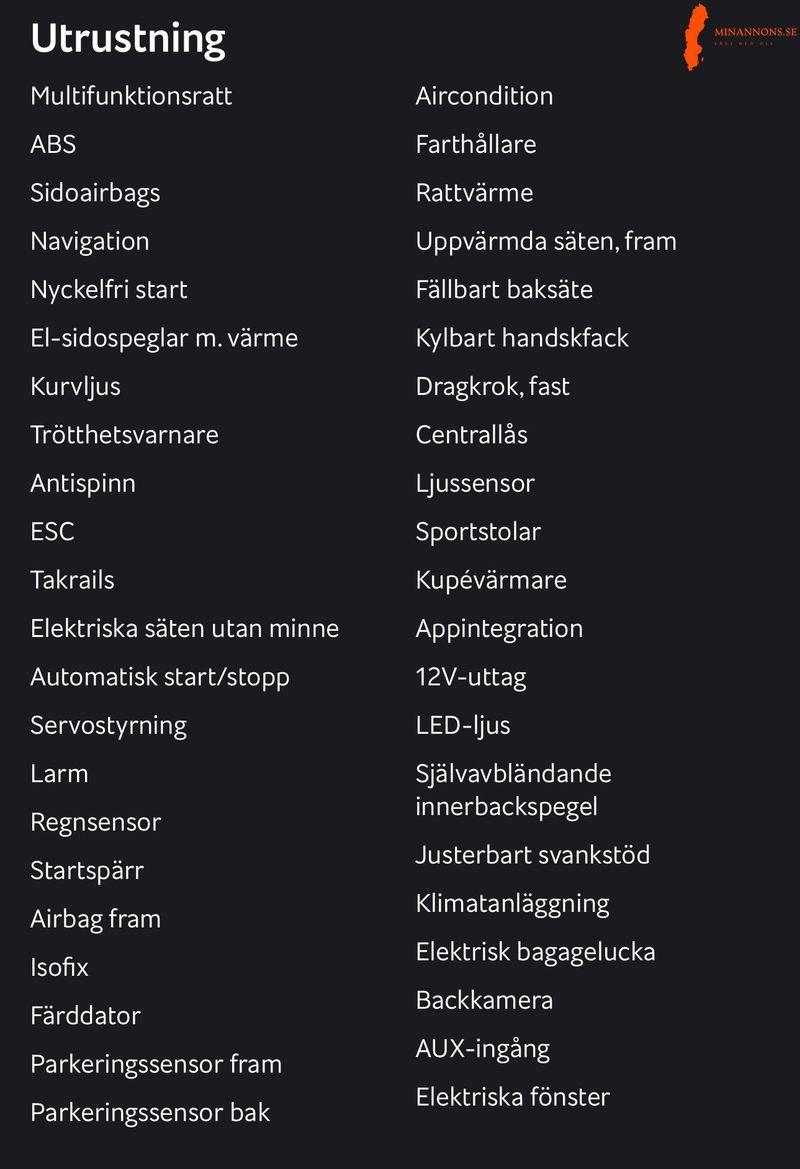Click the Elektrisk bagagelucka item
Viewport: 800px width, 1169px height.
535,953
